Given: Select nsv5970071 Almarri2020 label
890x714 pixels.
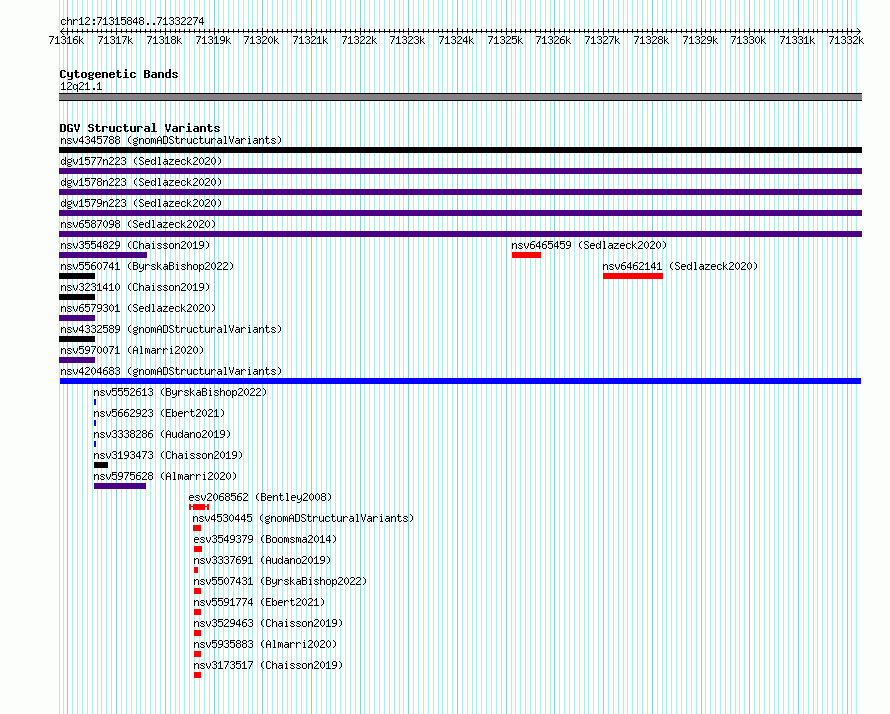Looking at the screenshot, I should tap(132, 350).
